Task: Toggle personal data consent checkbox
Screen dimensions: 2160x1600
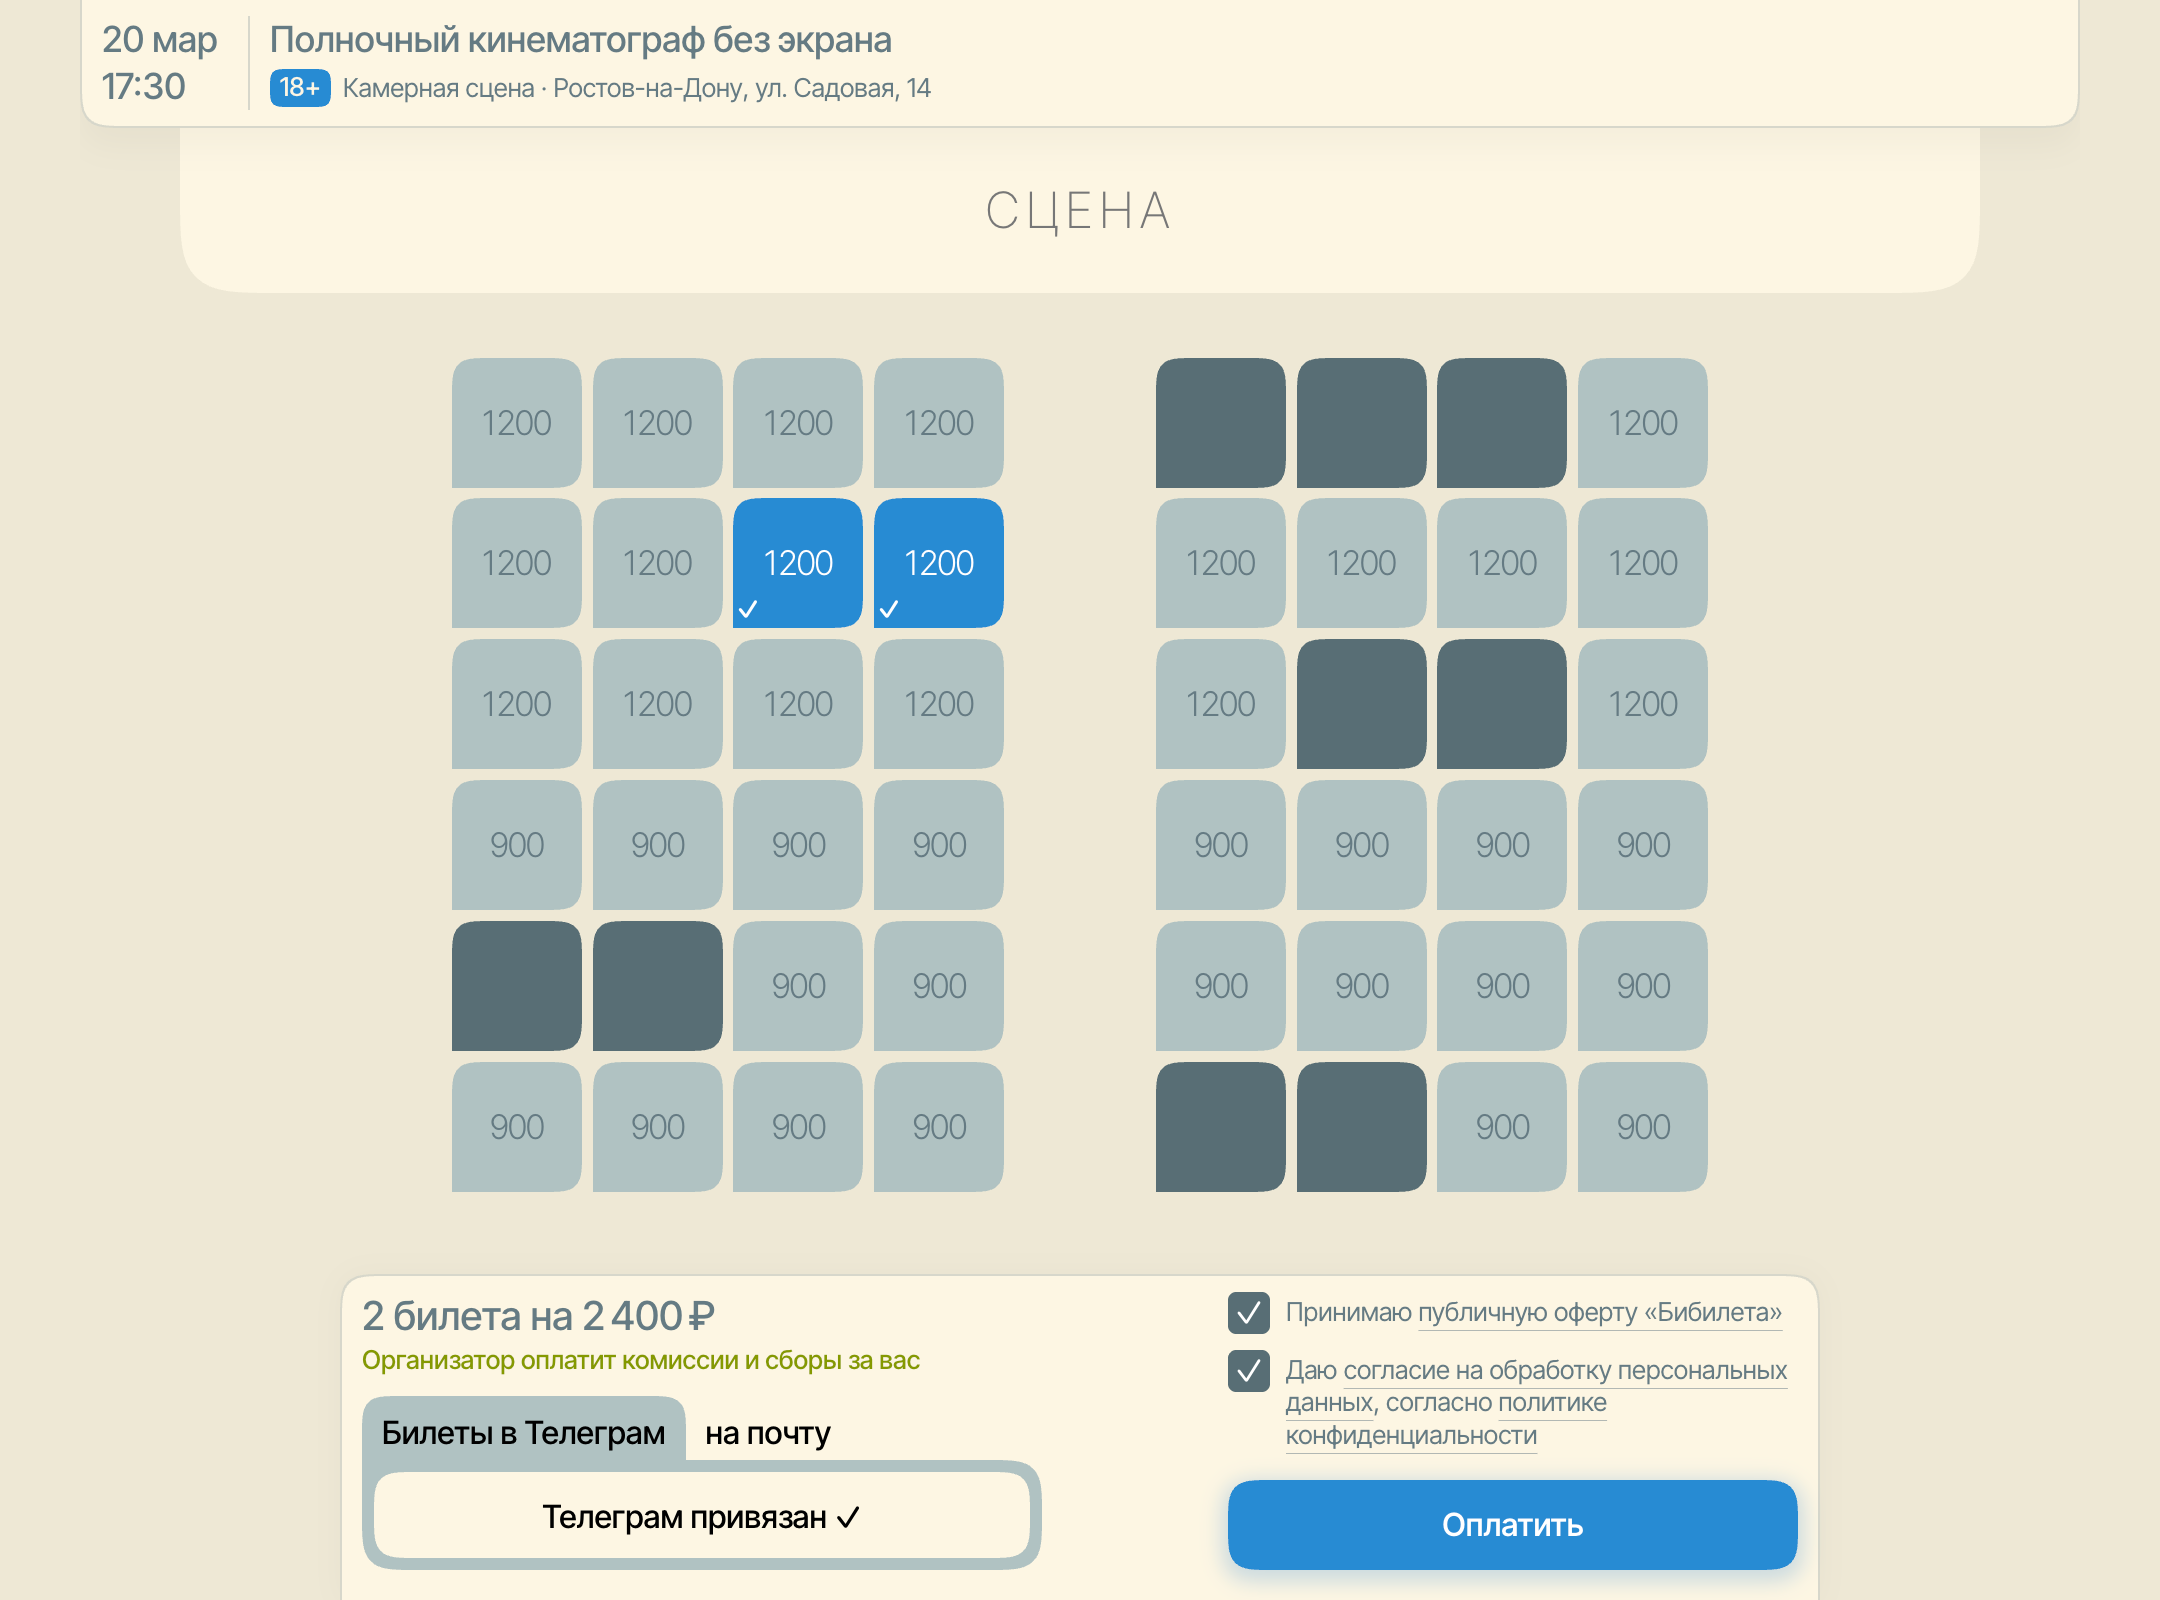Action: click(x=1249, y=1371)
